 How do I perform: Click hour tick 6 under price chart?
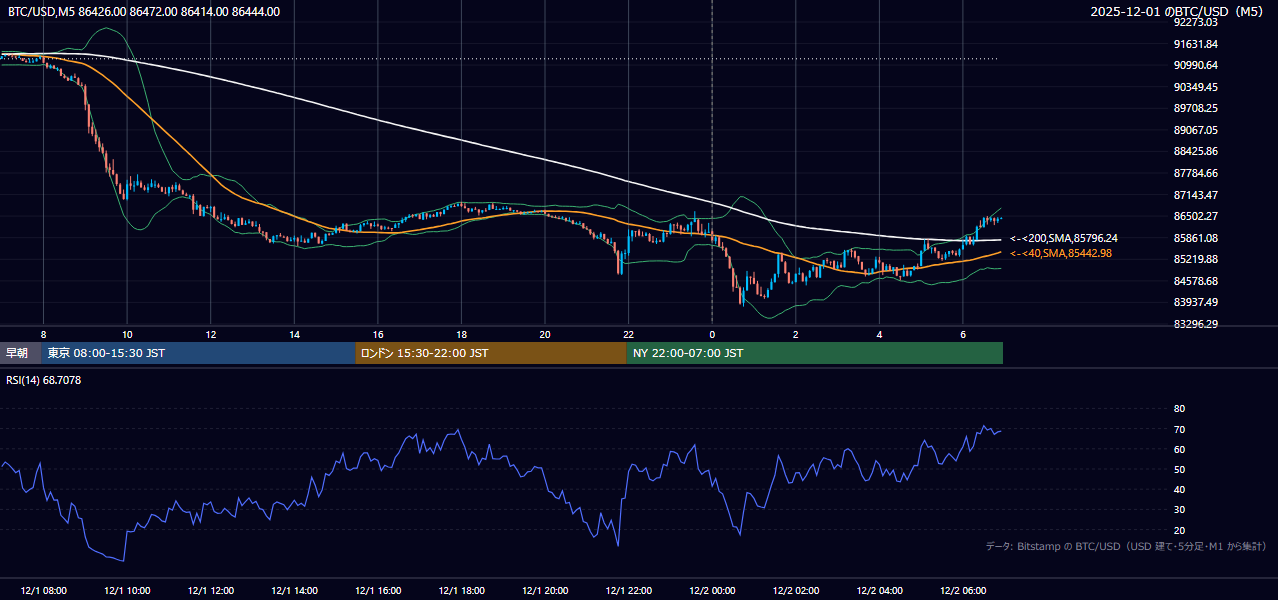[x=963, y=334]
